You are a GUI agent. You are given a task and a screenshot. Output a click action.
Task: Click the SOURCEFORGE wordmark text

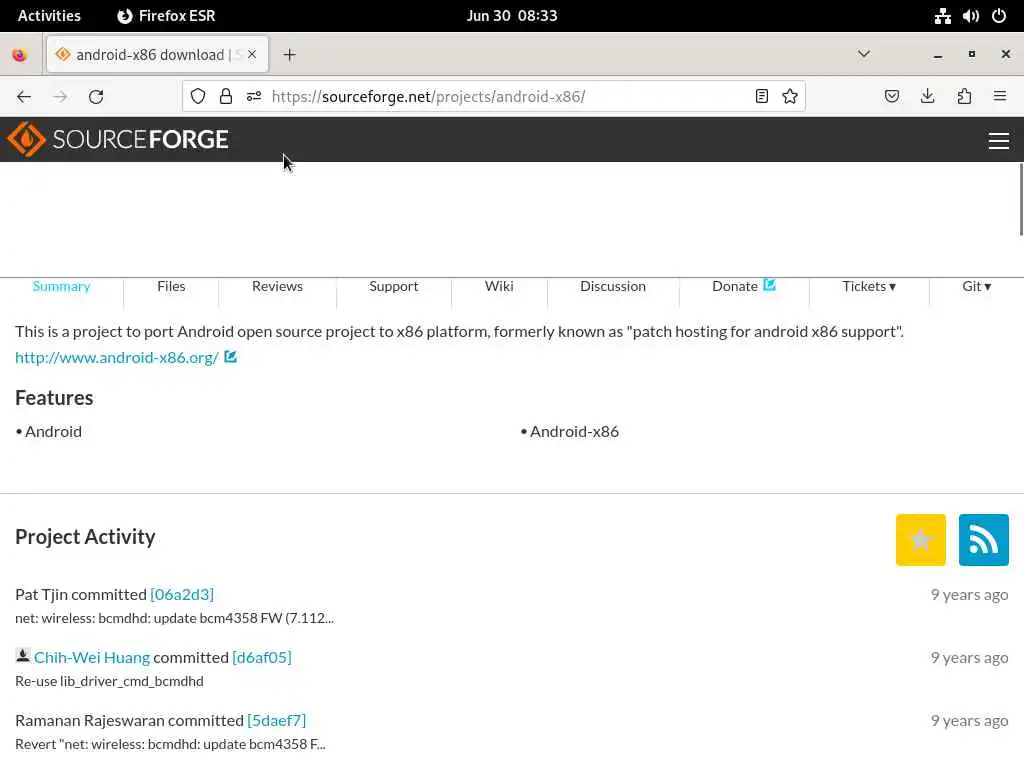pos(140,139)
